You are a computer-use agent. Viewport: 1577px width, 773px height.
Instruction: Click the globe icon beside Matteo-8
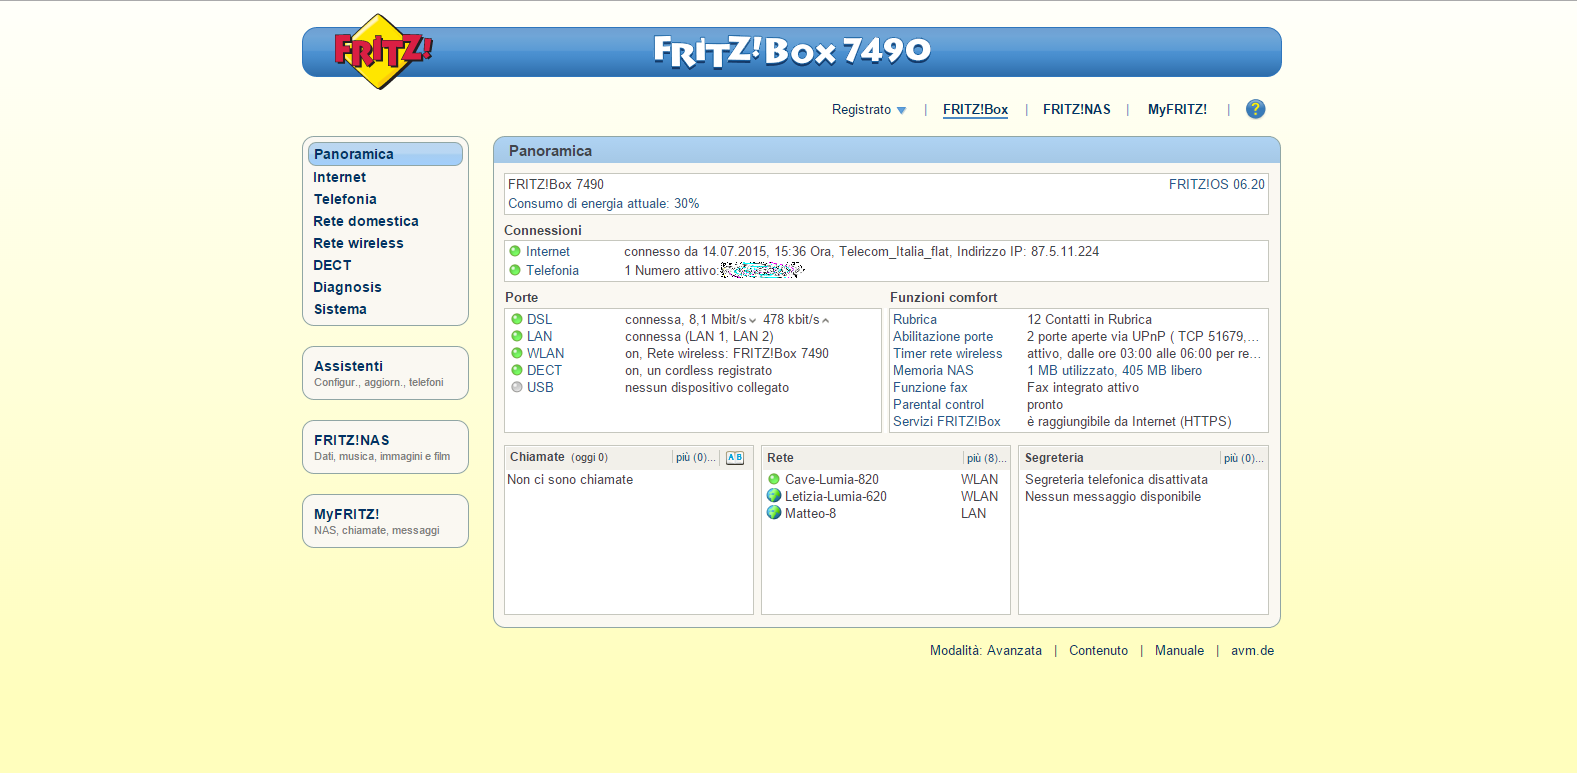click(774, 513)
